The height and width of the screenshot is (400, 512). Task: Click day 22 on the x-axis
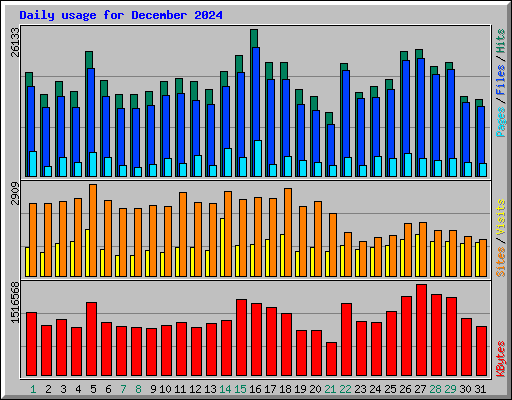(x=345, y=389)
